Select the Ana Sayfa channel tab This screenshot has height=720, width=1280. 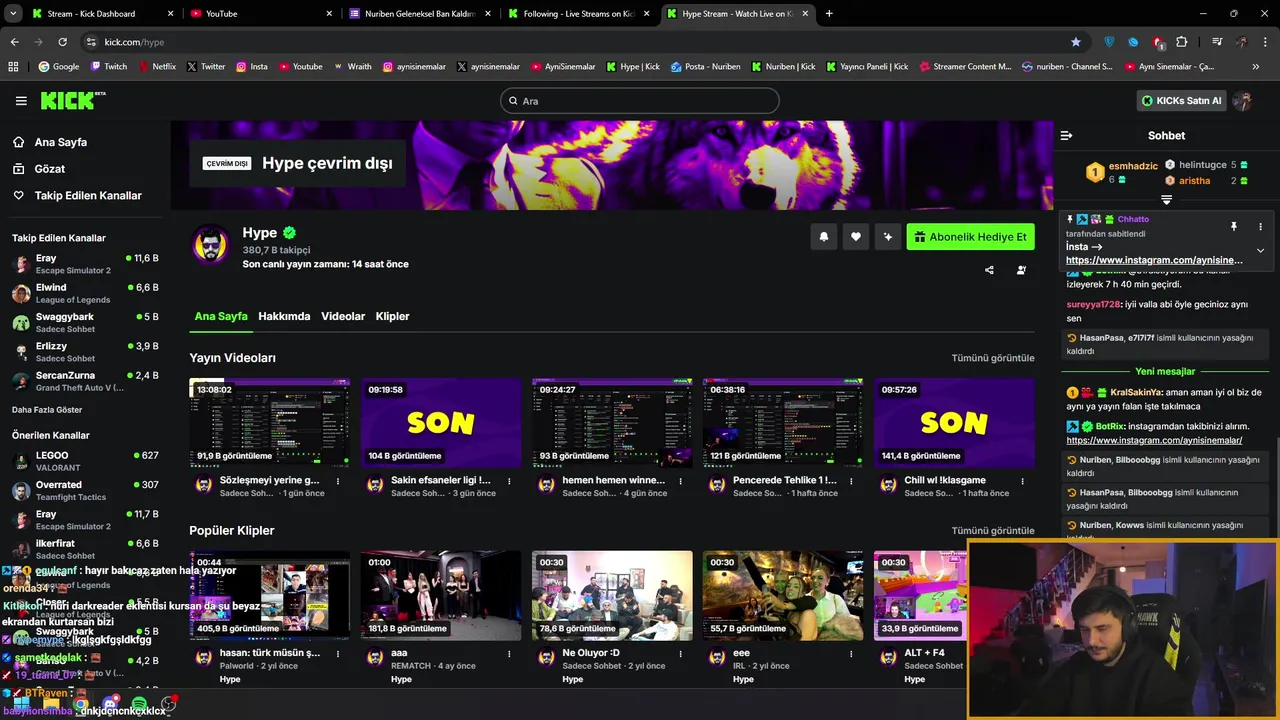pyautogui.click(x=221, y=316)
